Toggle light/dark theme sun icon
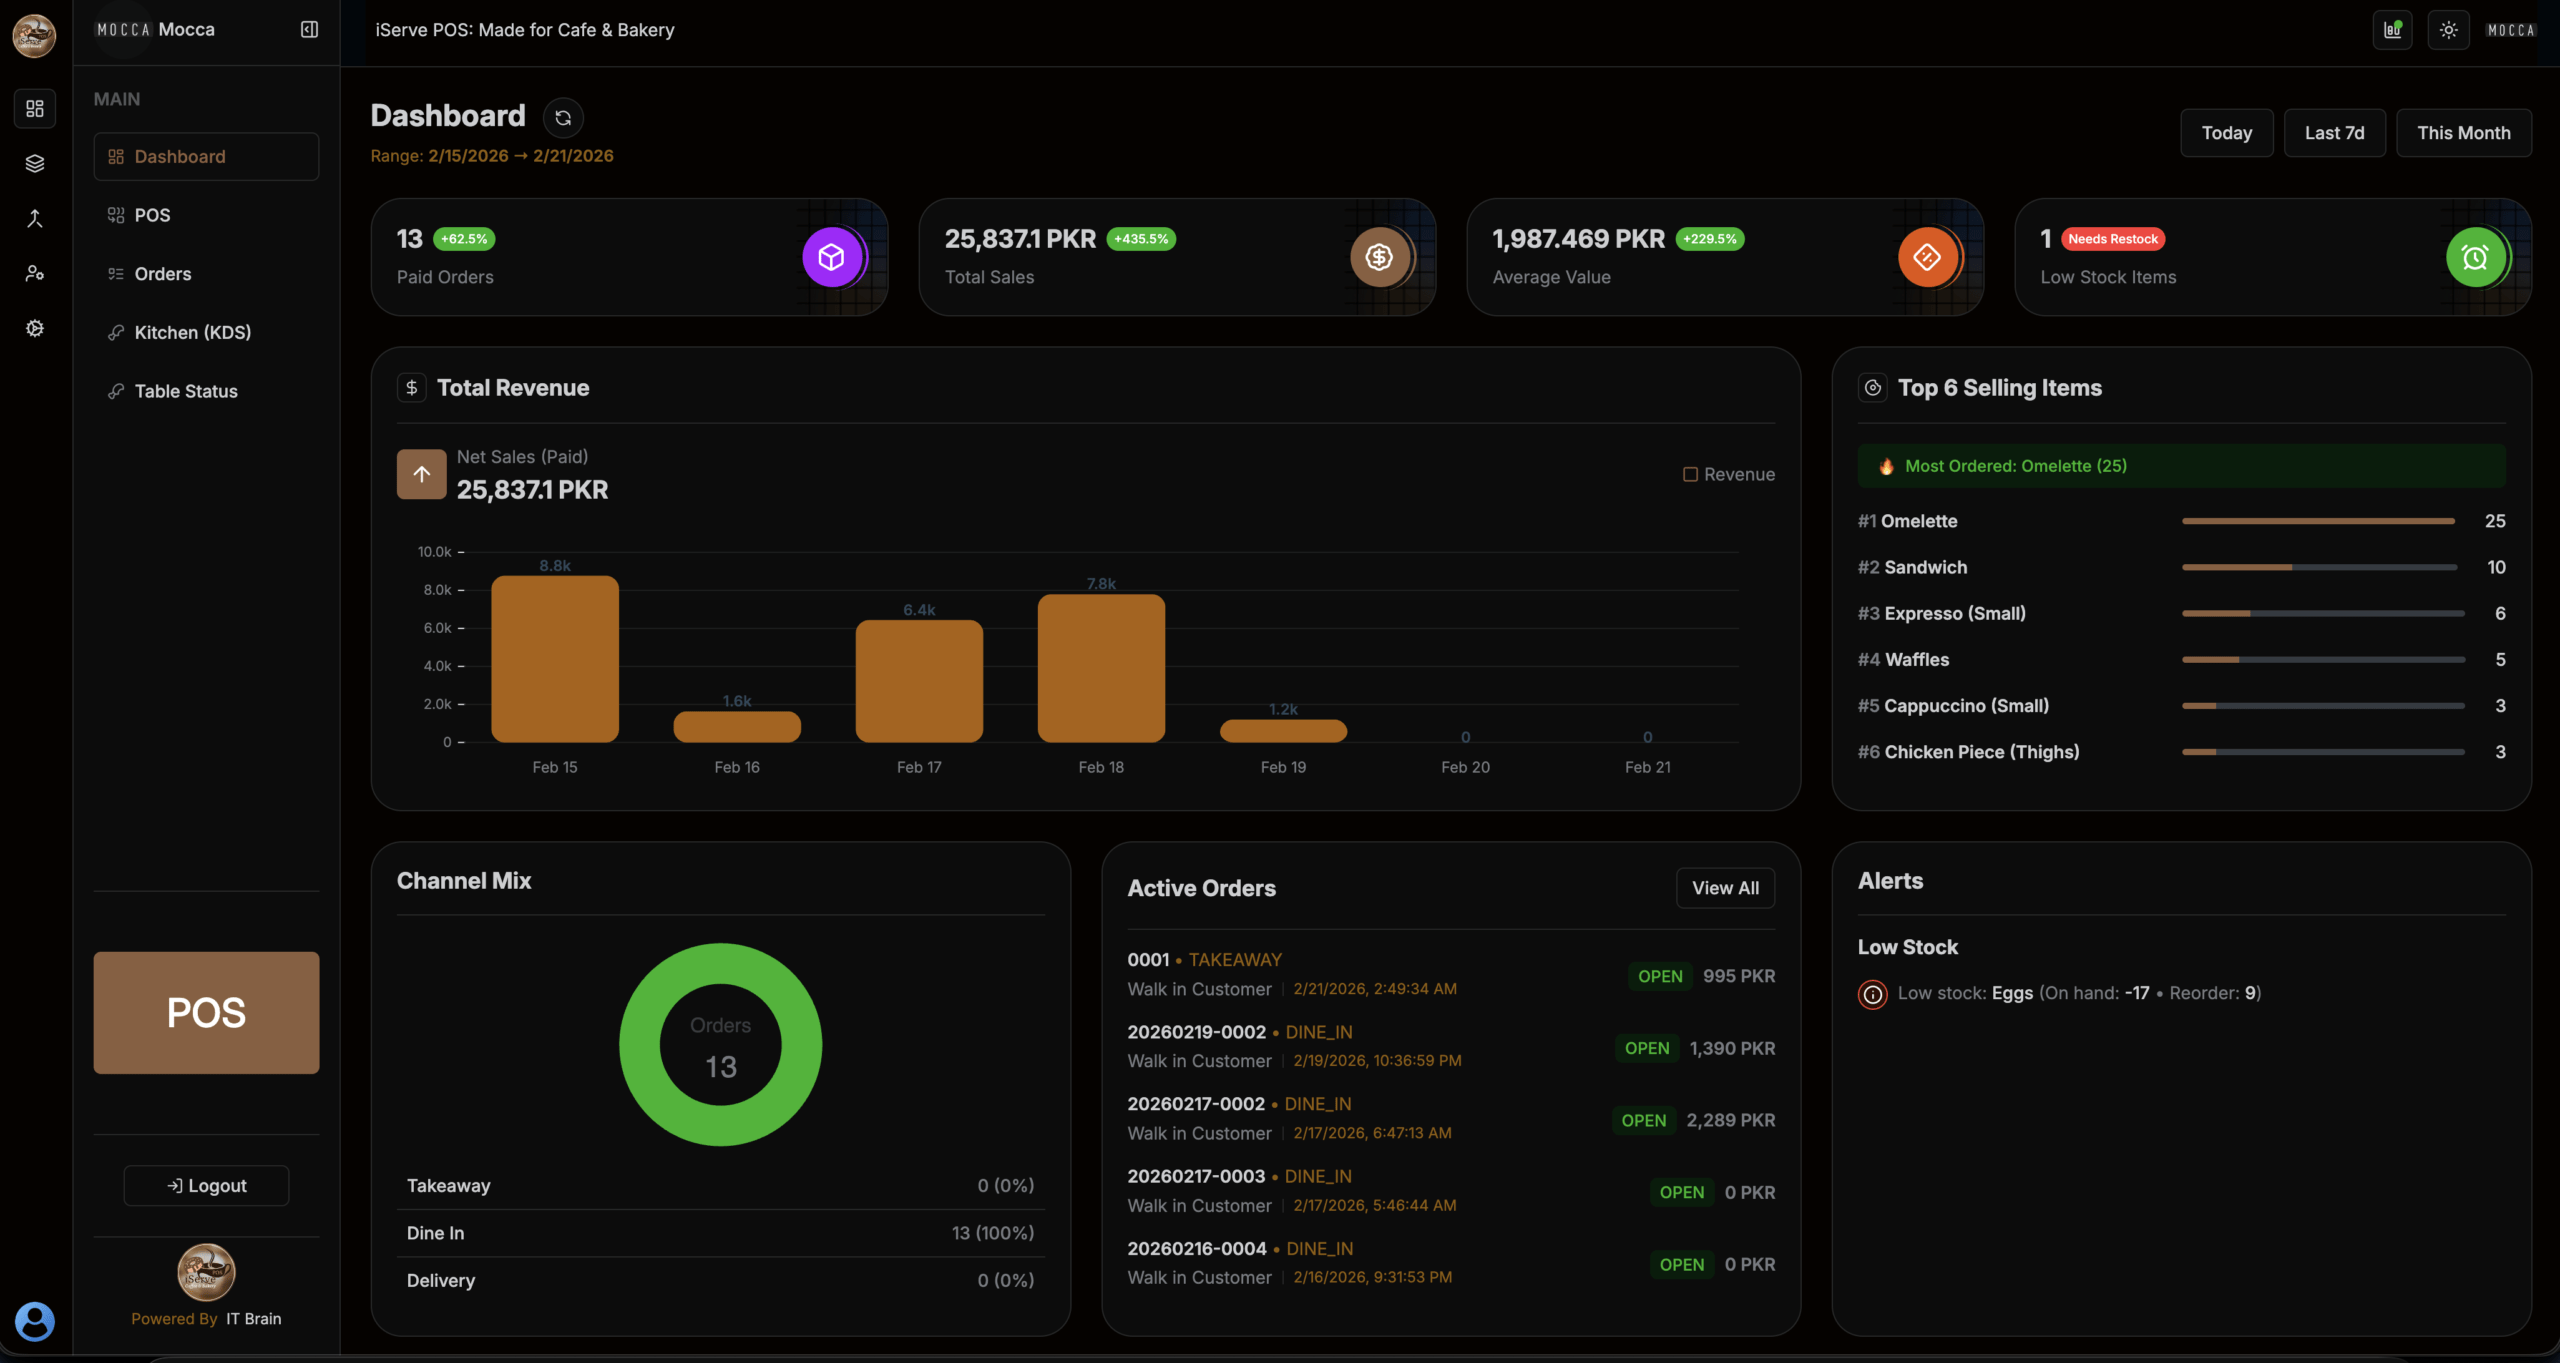Screen dimensions: 2560x1363 2448,30
